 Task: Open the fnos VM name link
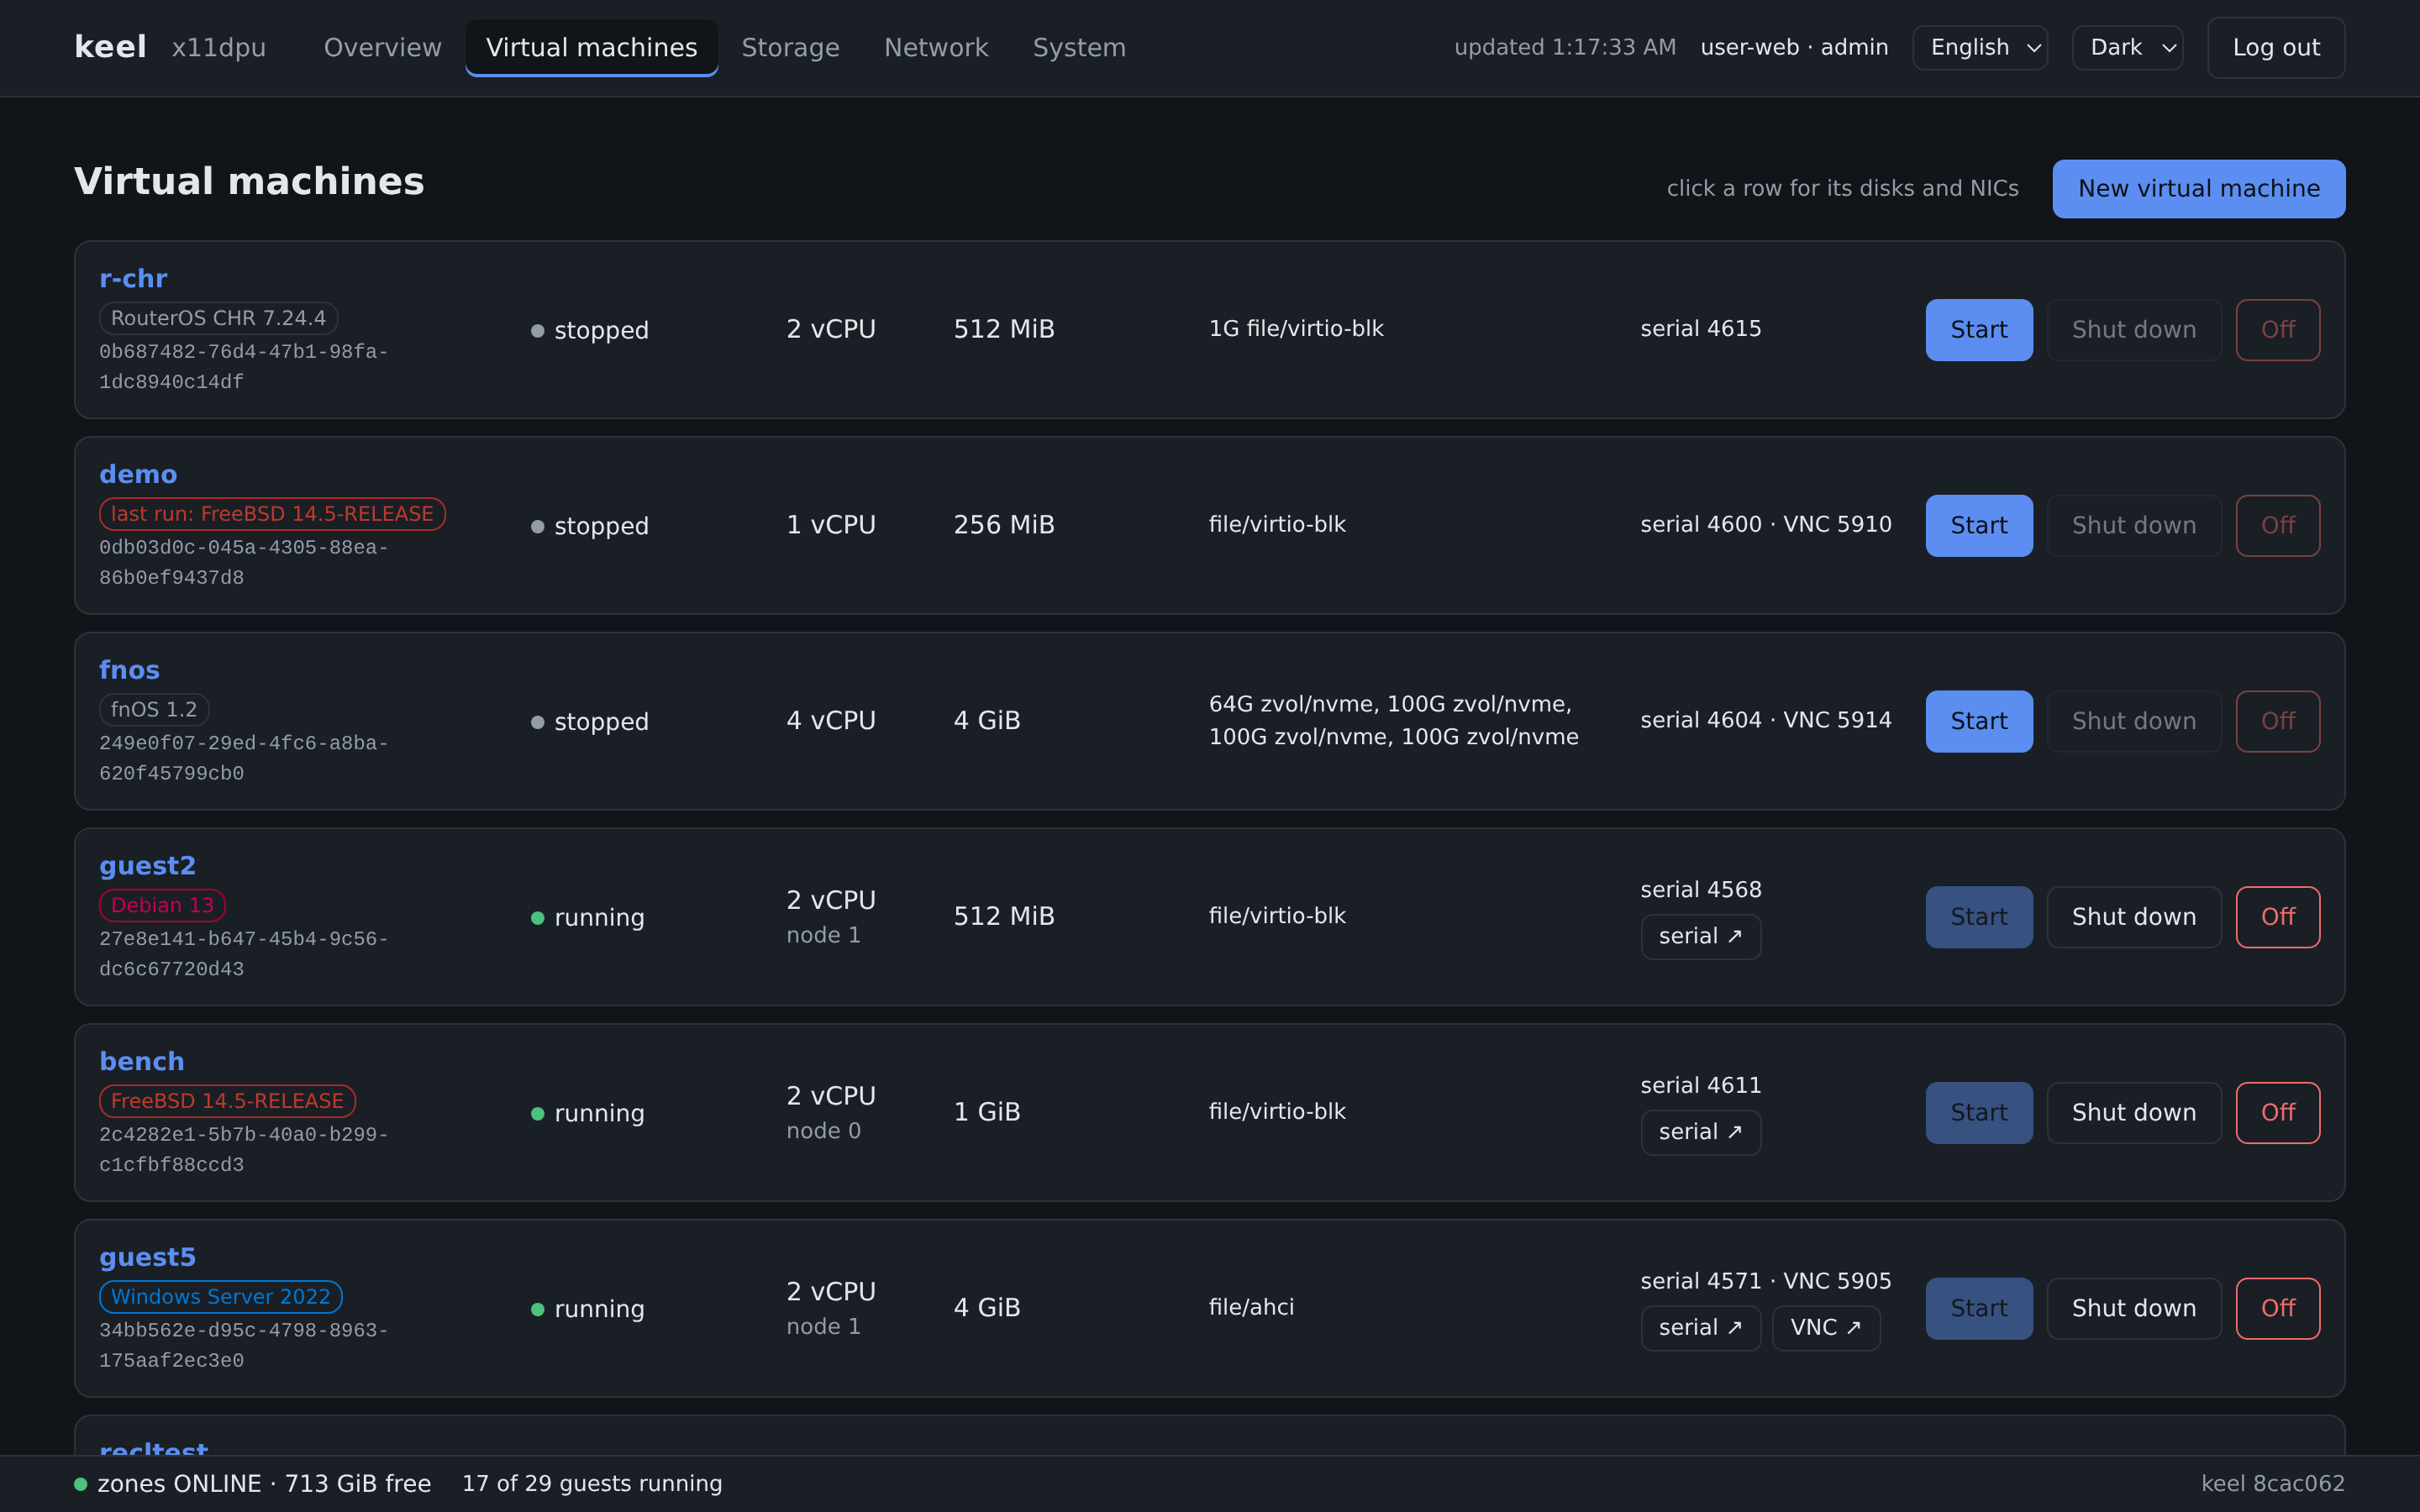click(x=129, y=670)
